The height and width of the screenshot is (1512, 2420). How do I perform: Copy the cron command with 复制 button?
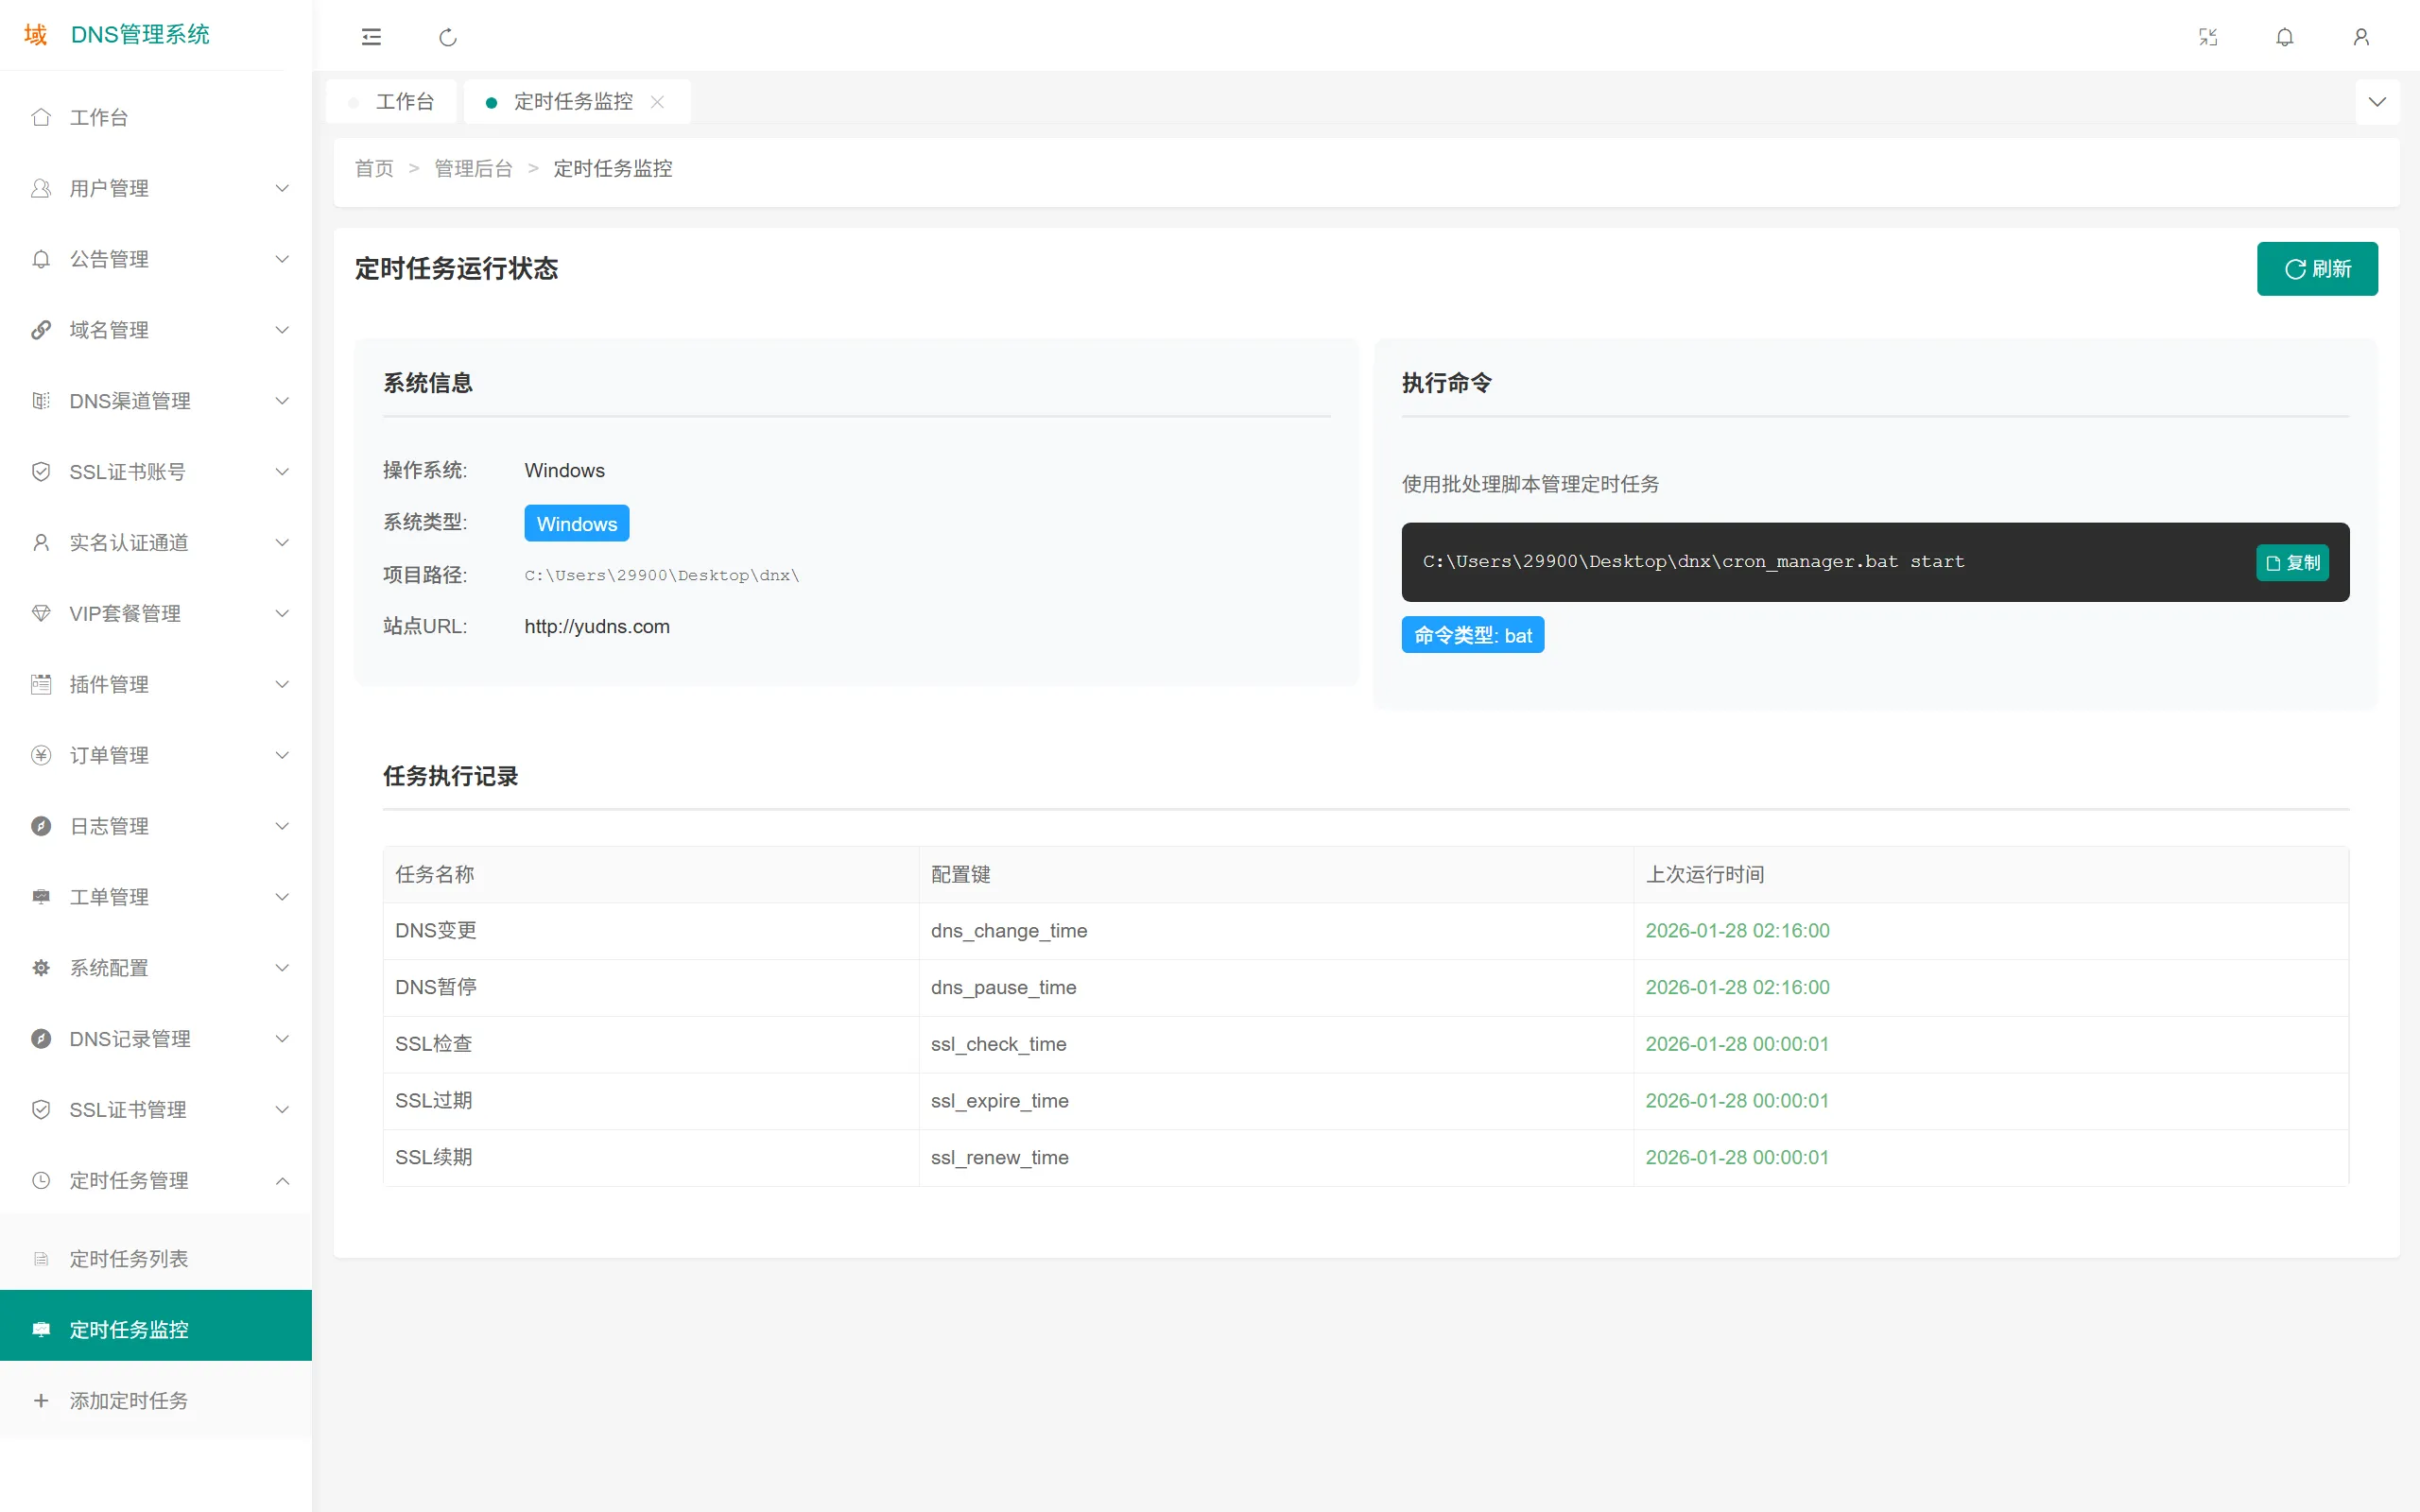coord(2292,562)
